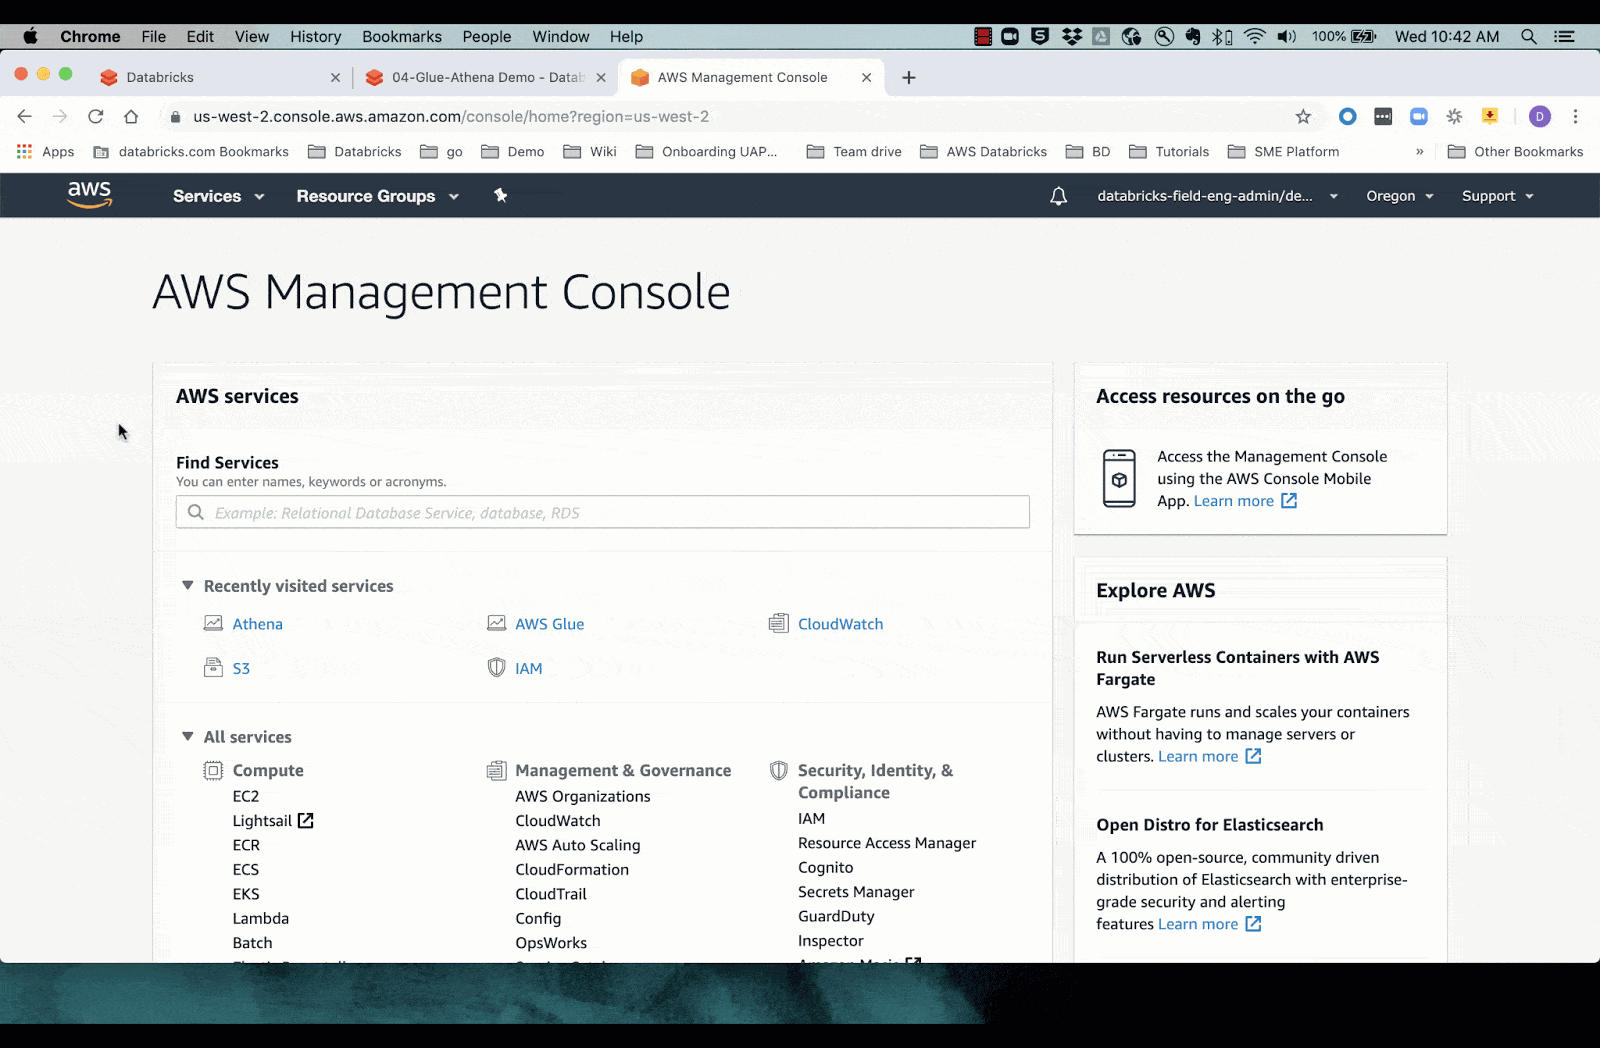The width and height of the screenshot is (1600, 1048).
Task: Collapse the Recently visited services section
Action: 187,586
